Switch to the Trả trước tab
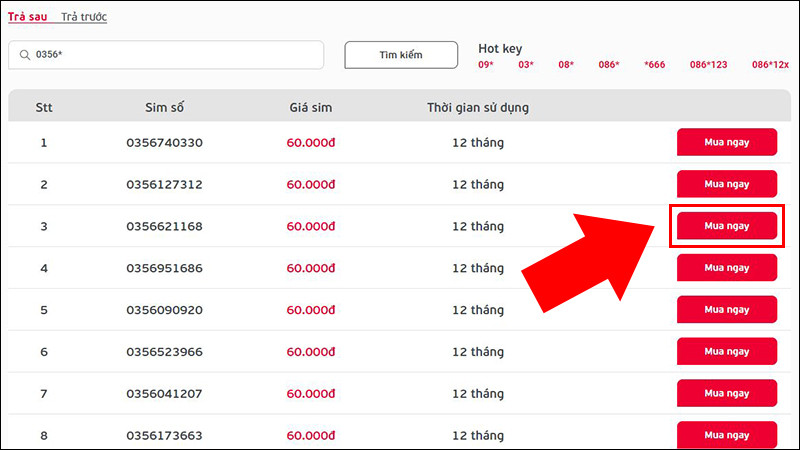800x450 pixels. click(x=84, y=17)
